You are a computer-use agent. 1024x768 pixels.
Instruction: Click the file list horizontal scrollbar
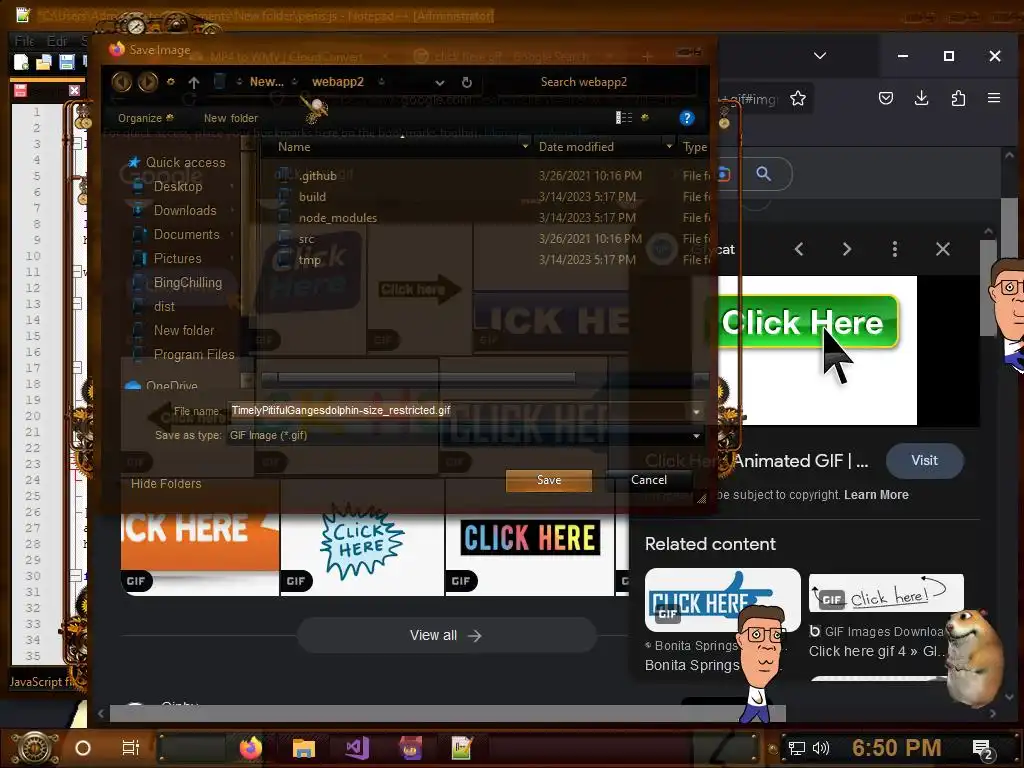tap(426, 377)
